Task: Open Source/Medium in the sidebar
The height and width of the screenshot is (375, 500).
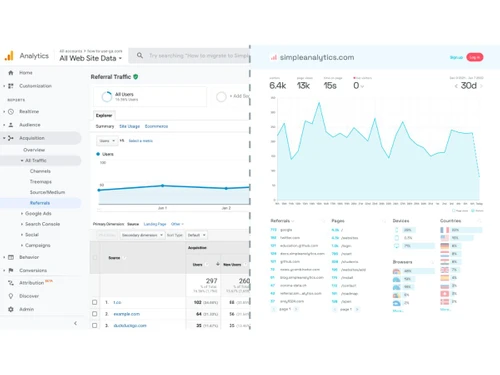Action: tap(47, 192)
